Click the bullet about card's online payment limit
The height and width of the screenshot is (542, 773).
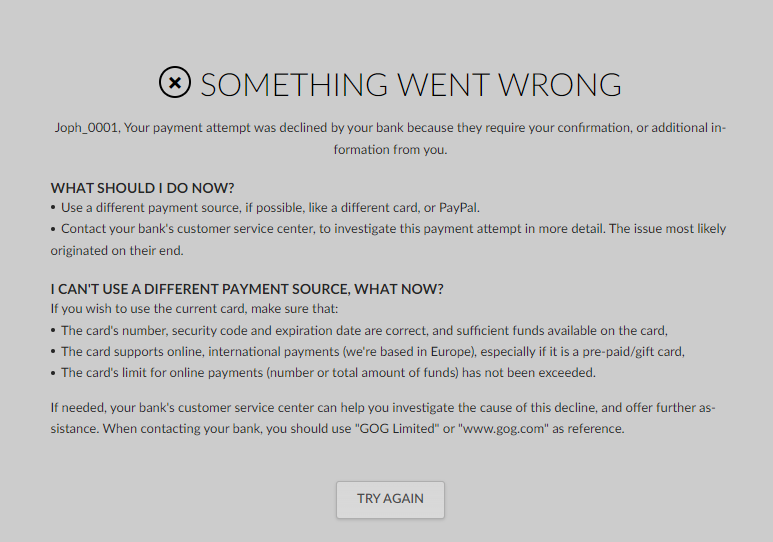pos(325,372)
